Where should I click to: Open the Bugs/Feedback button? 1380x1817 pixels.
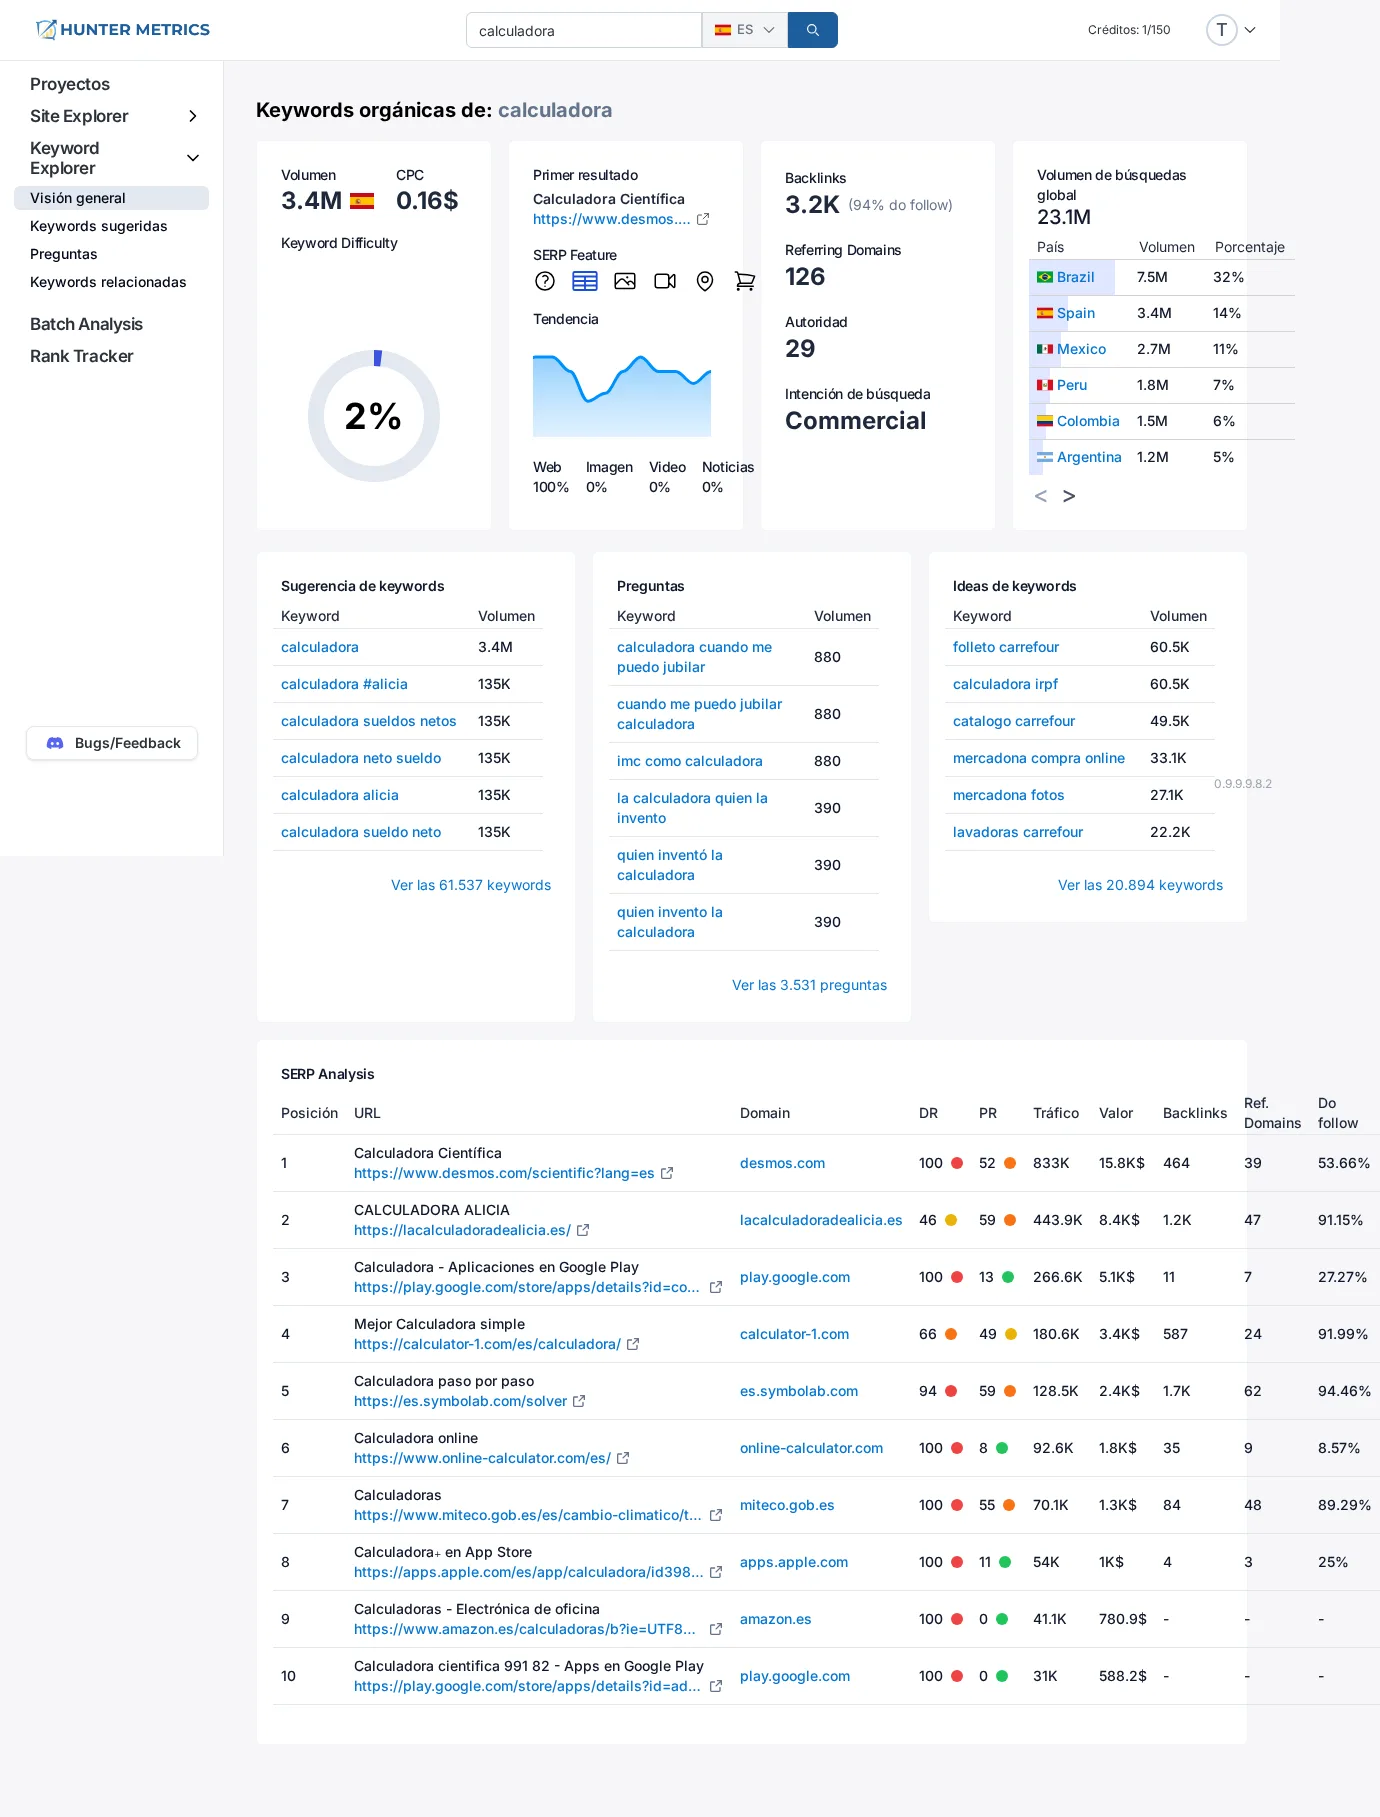112,743
